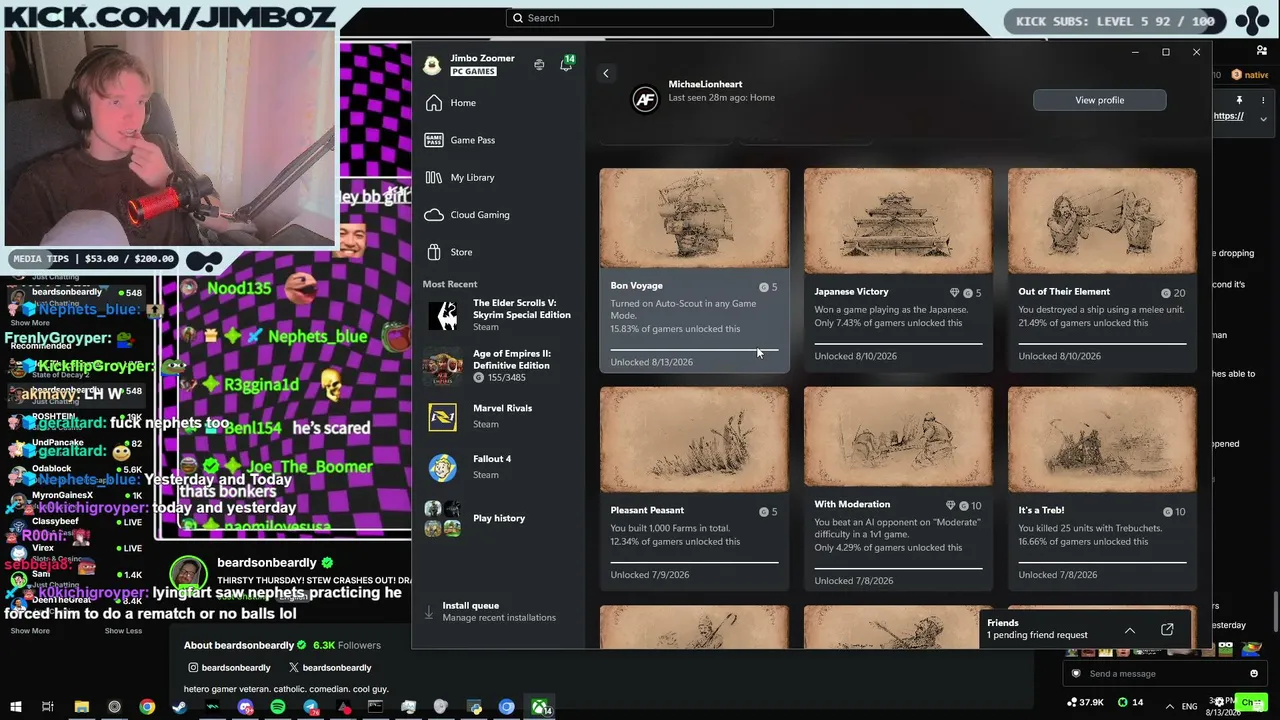The width and height of the screenshot is (1280, 720).
Task: Open the Skyrim Special Edition game icon
Action: click(442, 315)
